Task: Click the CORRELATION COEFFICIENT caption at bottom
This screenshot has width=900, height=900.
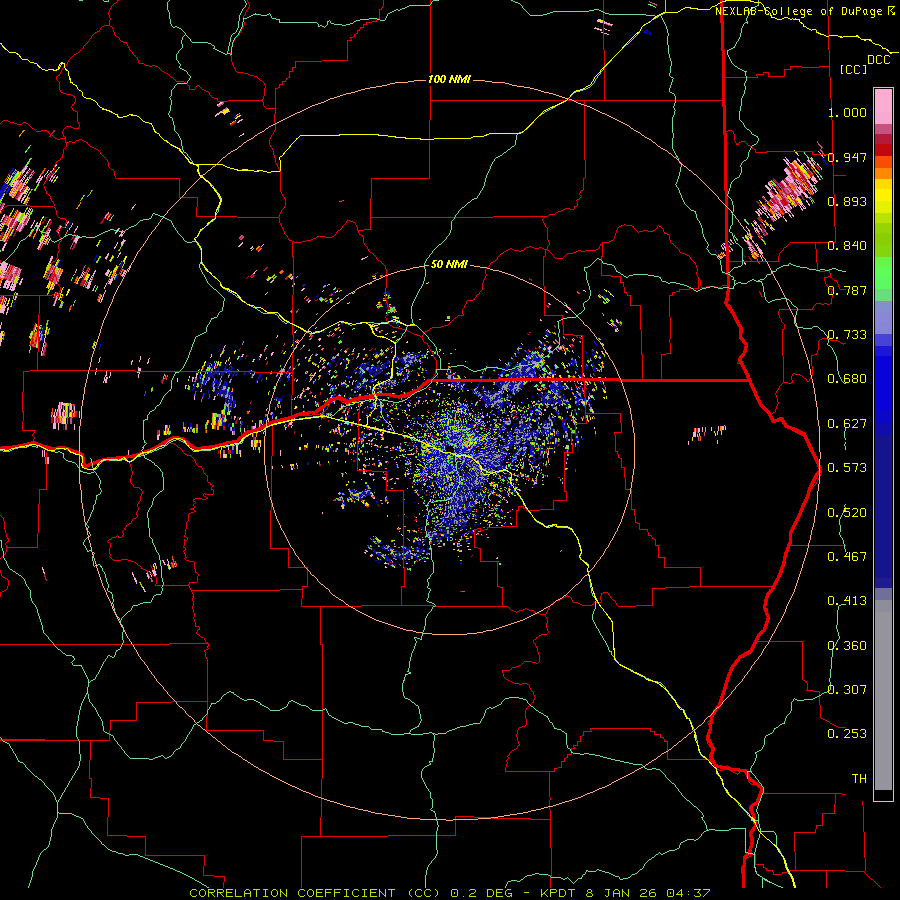Action: click(x=450, y=893)
